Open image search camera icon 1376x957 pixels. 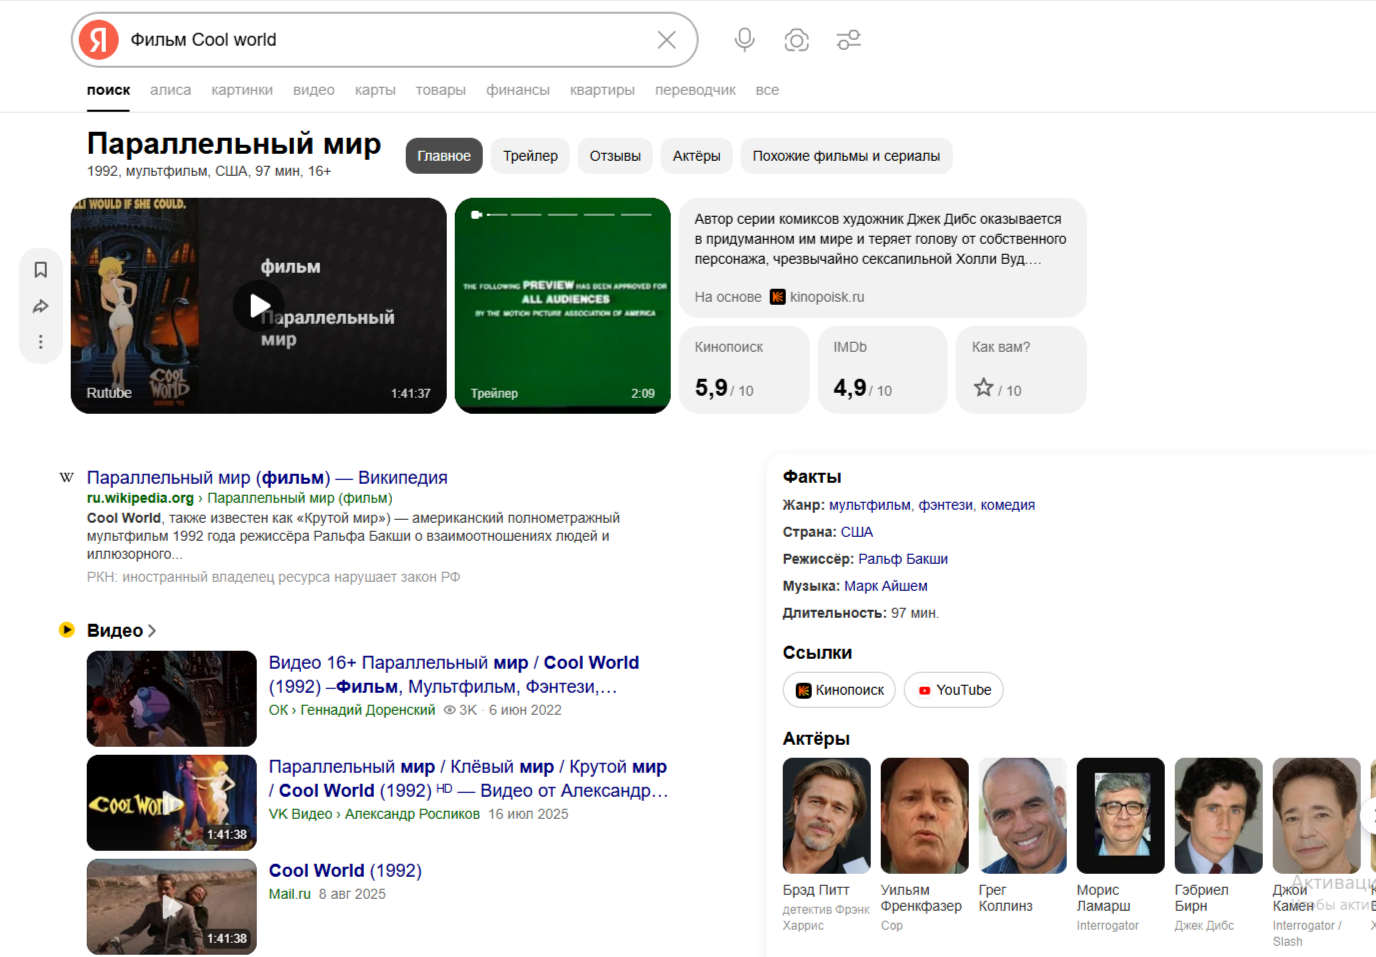797,40
